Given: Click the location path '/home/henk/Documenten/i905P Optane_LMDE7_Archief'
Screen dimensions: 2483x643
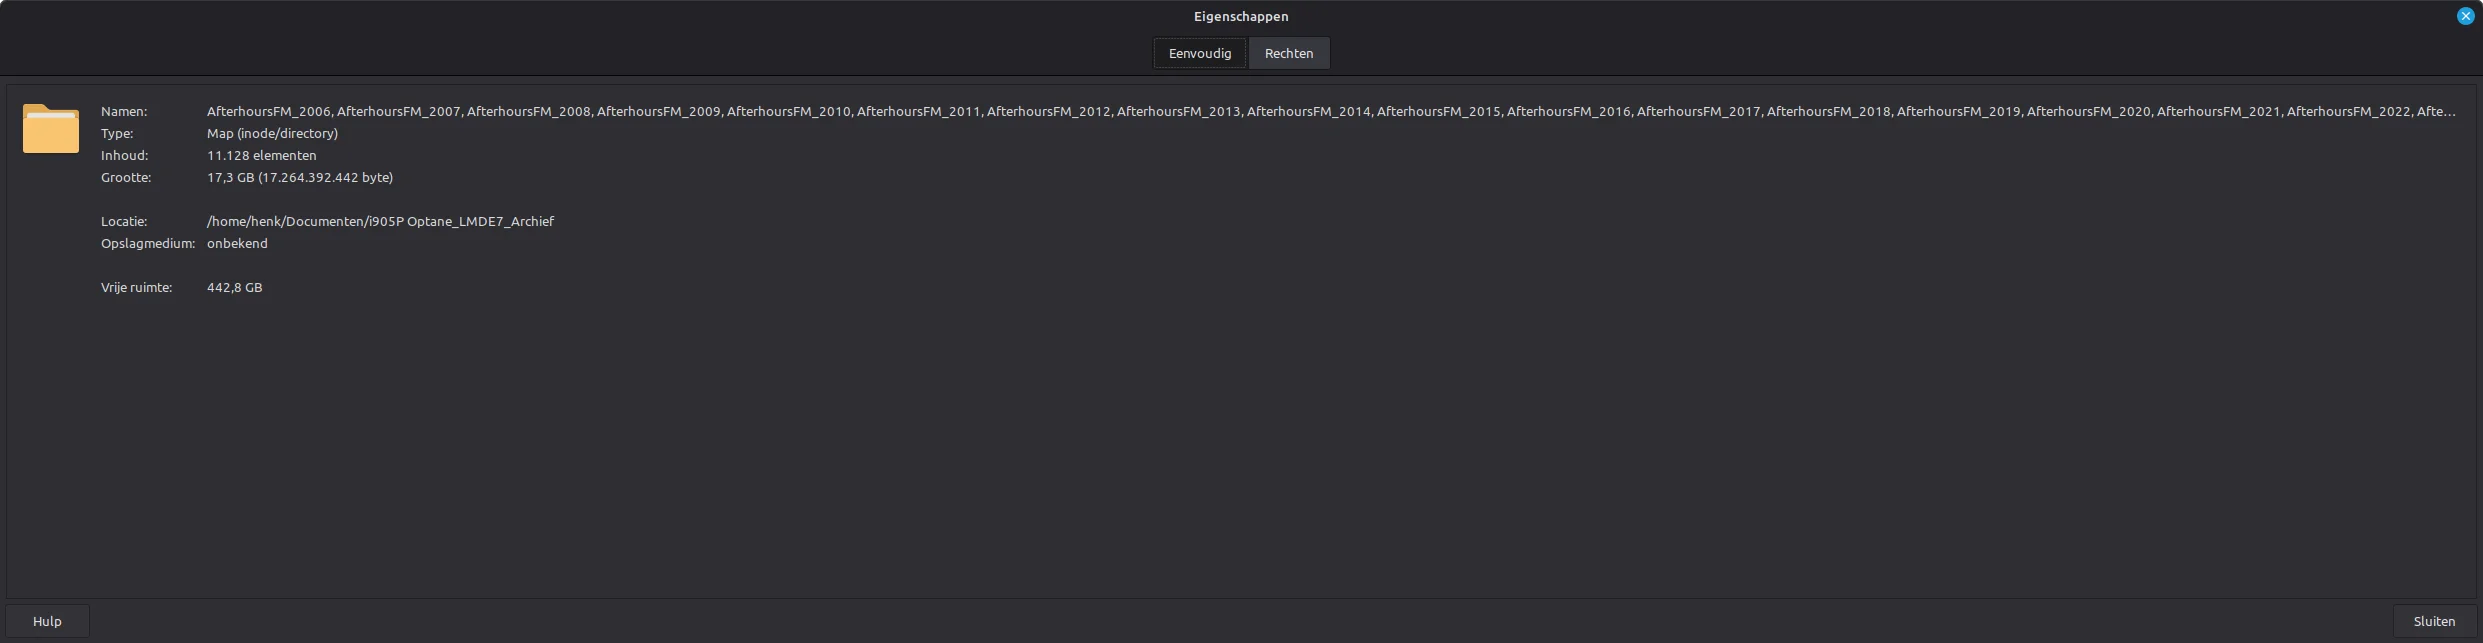Looking at the screenshot, I should coord(380,221).
